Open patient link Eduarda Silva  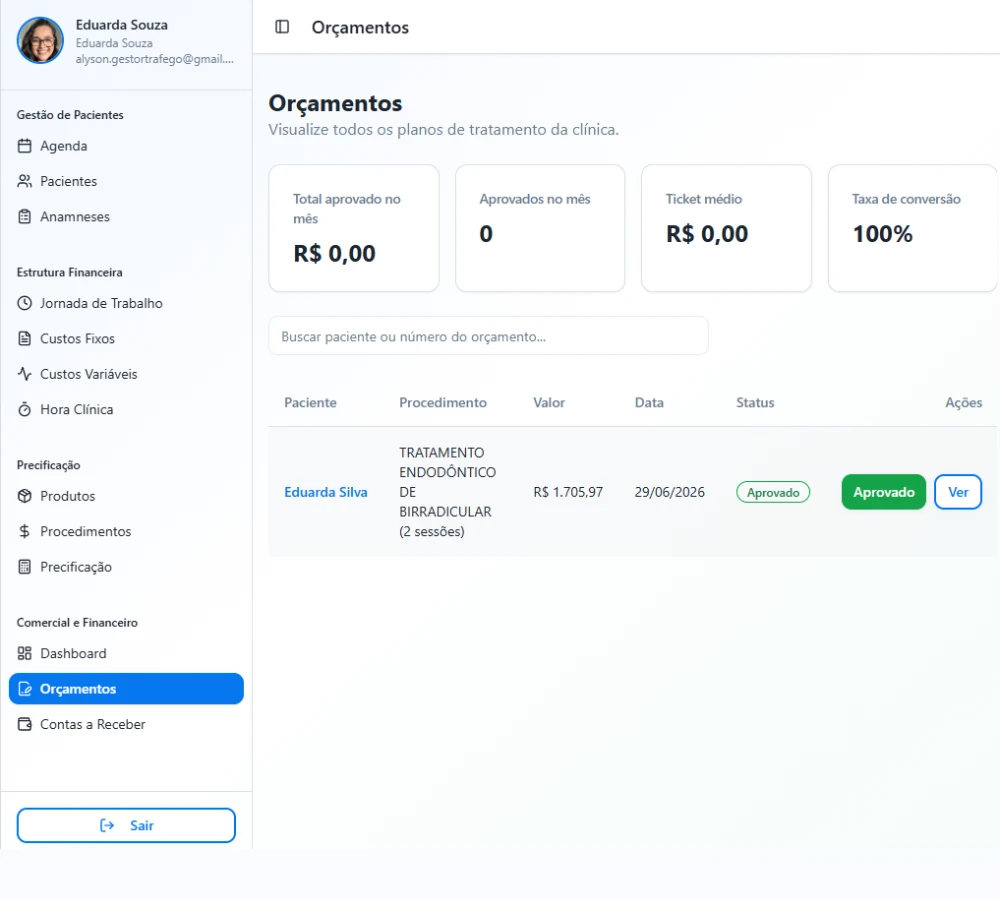click(326, 492)
